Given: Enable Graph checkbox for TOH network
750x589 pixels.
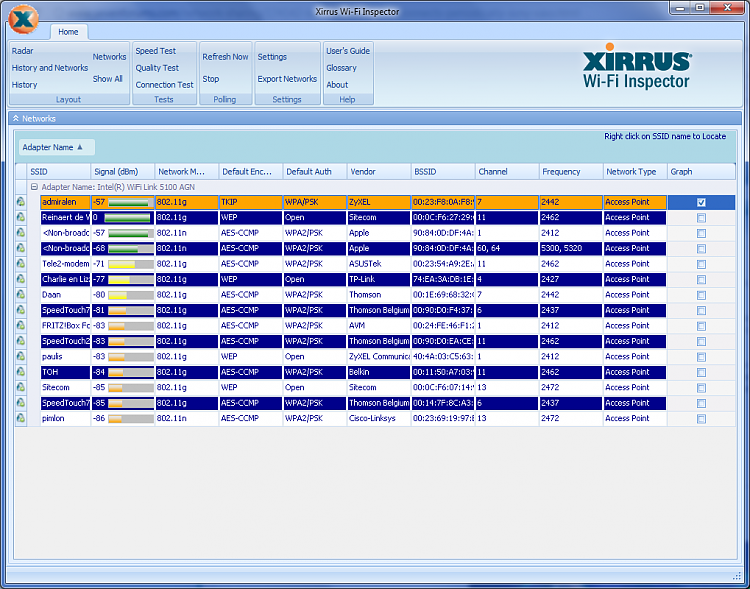Looking at the screenshot, I should (x=701, y=372).
